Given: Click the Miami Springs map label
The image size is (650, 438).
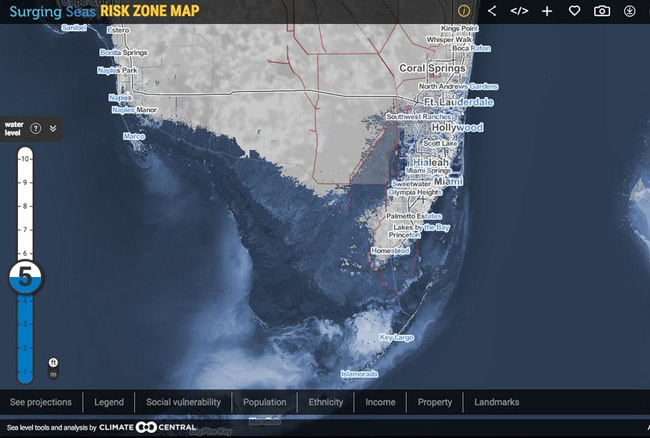Looking at the screenshot, I should tap(428, 171).
